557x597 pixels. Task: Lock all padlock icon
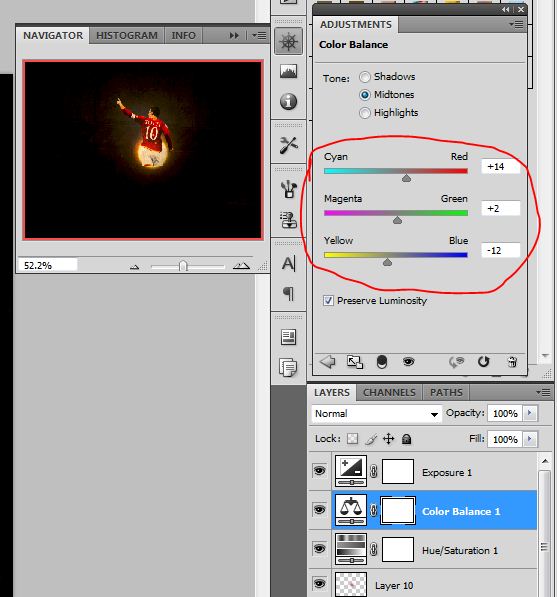pos(407,439)
